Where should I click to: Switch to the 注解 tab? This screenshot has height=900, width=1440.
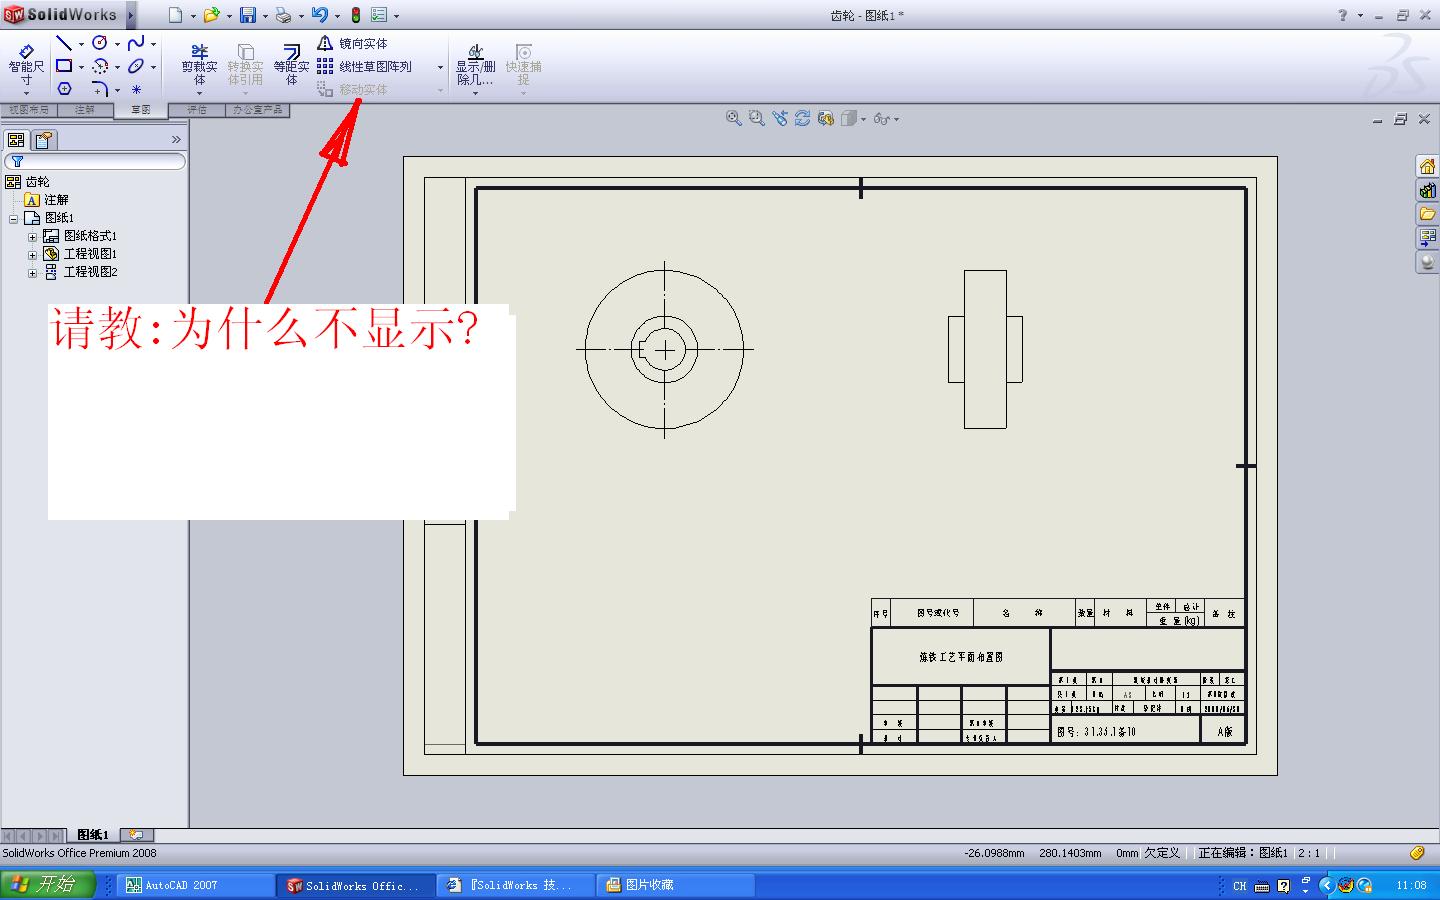85,110
